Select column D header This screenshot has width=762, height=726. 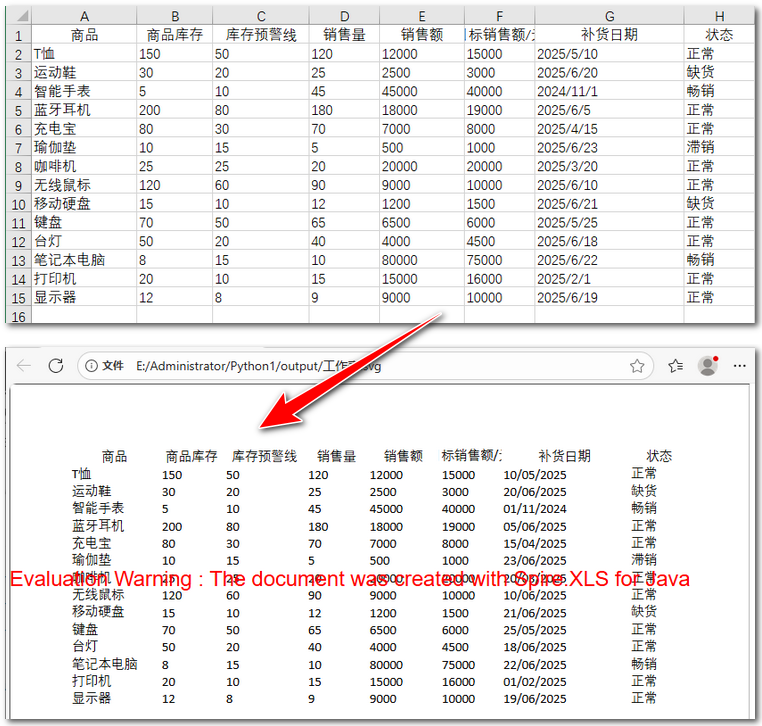click(344, 16)
